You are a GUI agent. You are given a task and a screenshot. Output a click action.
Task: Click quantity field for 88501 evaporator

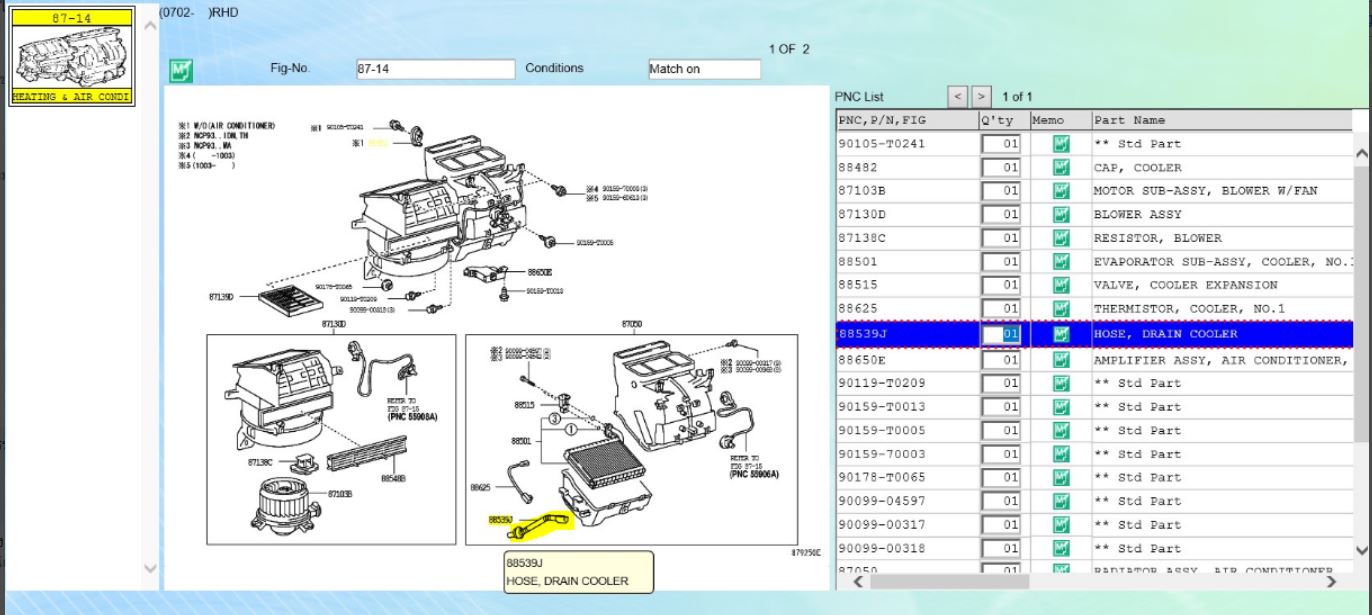point(1002,262)
